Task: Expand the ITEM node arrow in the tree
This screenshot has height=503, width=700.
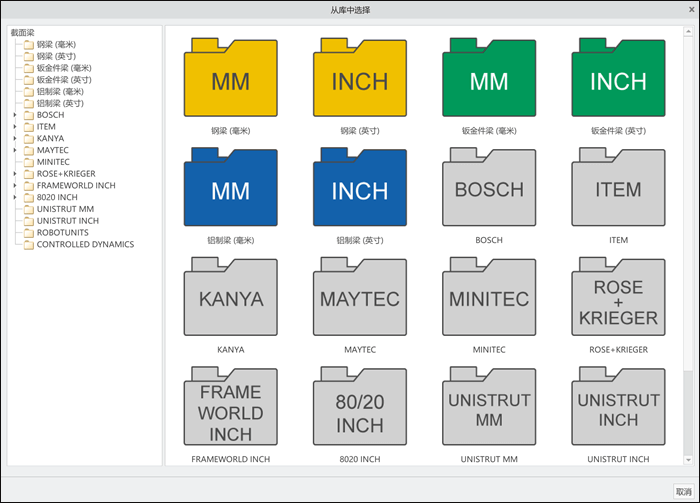Action: pyautogui.click(x=15, y=127)
